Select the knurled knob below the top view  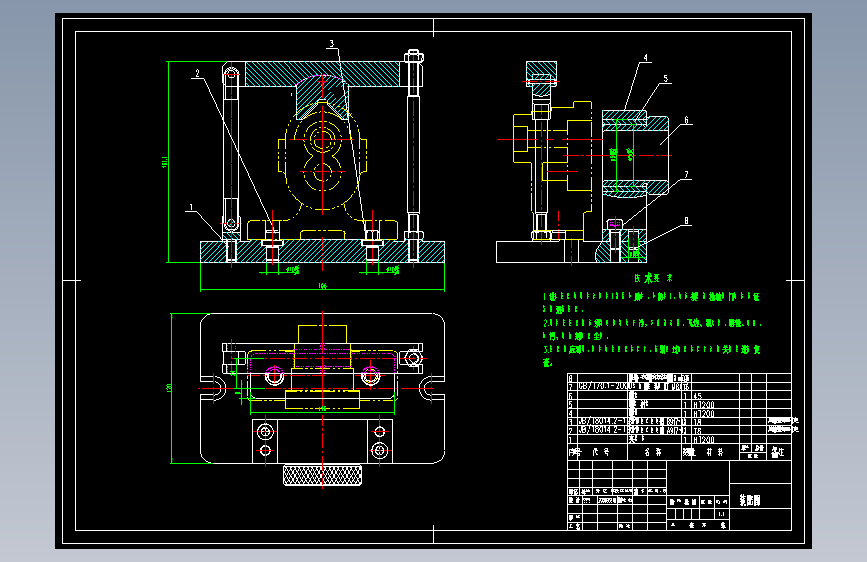click(x=322, y=475)
